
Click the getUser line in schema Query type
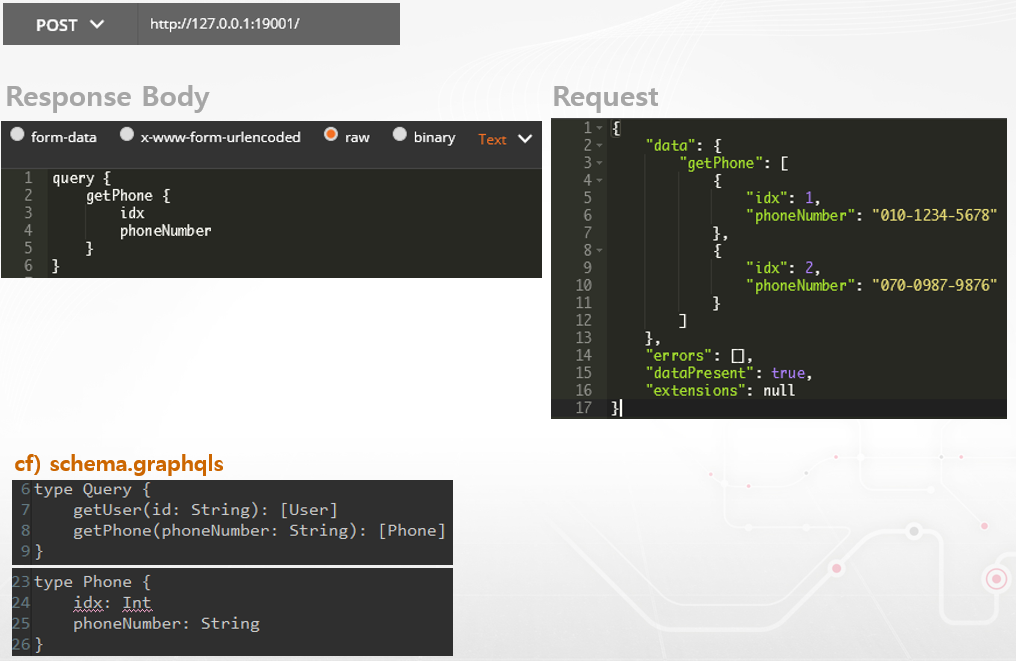click(x=205, y=510)
